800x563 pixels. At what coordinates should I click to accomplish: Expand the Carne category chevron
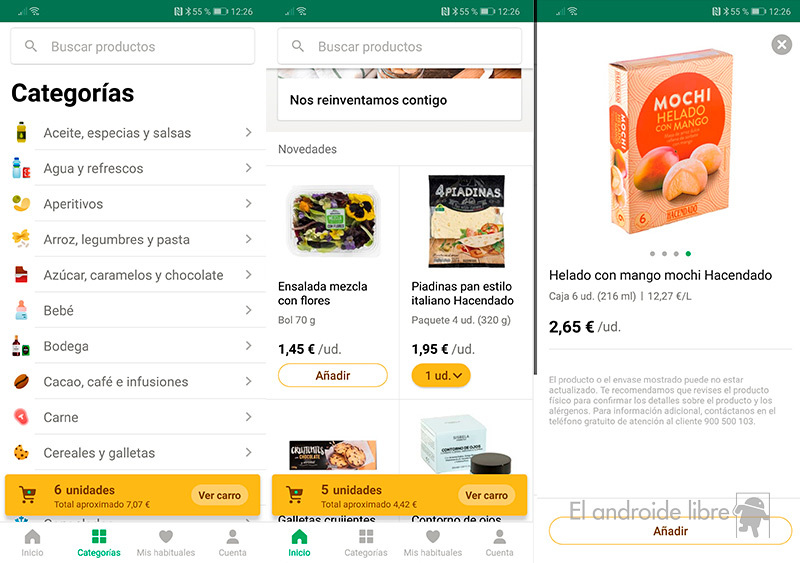point(248,417)
